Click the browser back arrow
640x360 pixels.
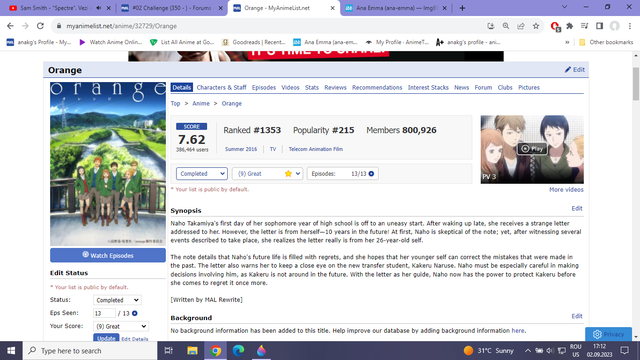10,26
